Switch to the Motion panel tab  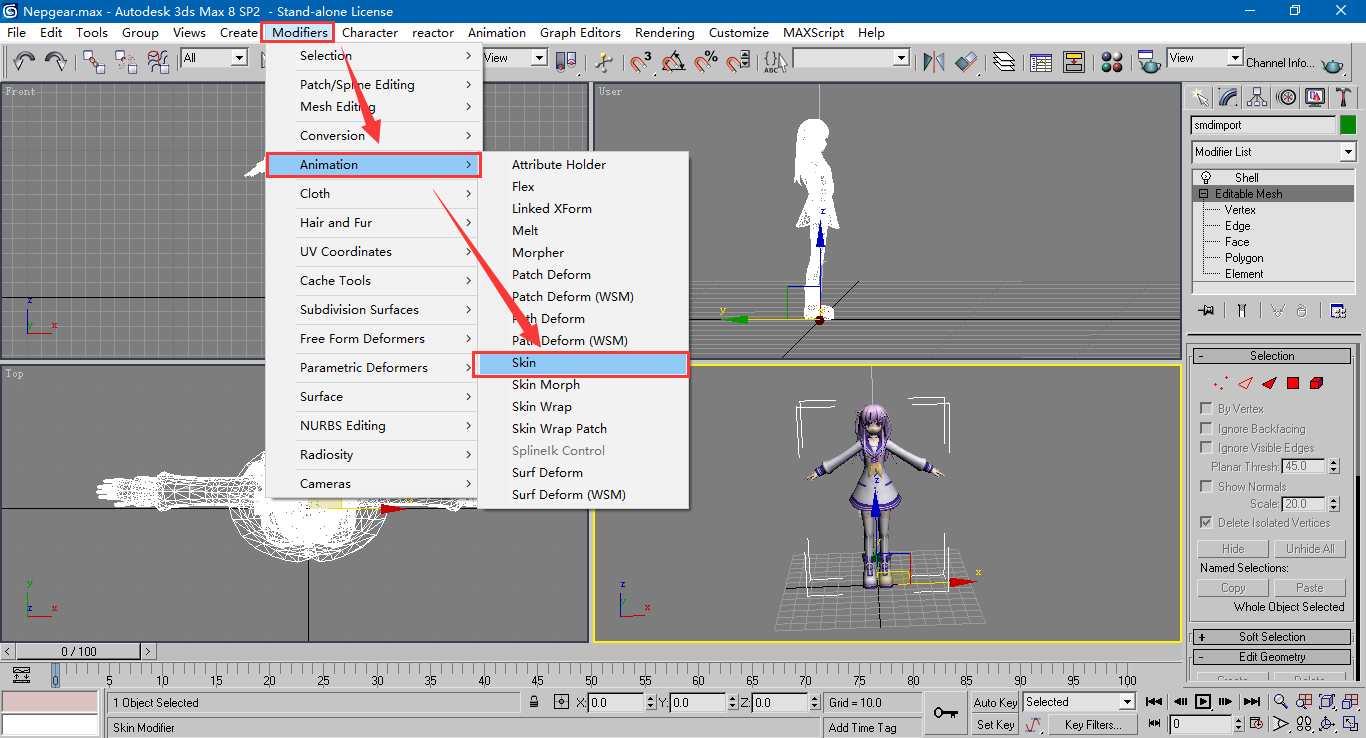(x=1287, y=97)
